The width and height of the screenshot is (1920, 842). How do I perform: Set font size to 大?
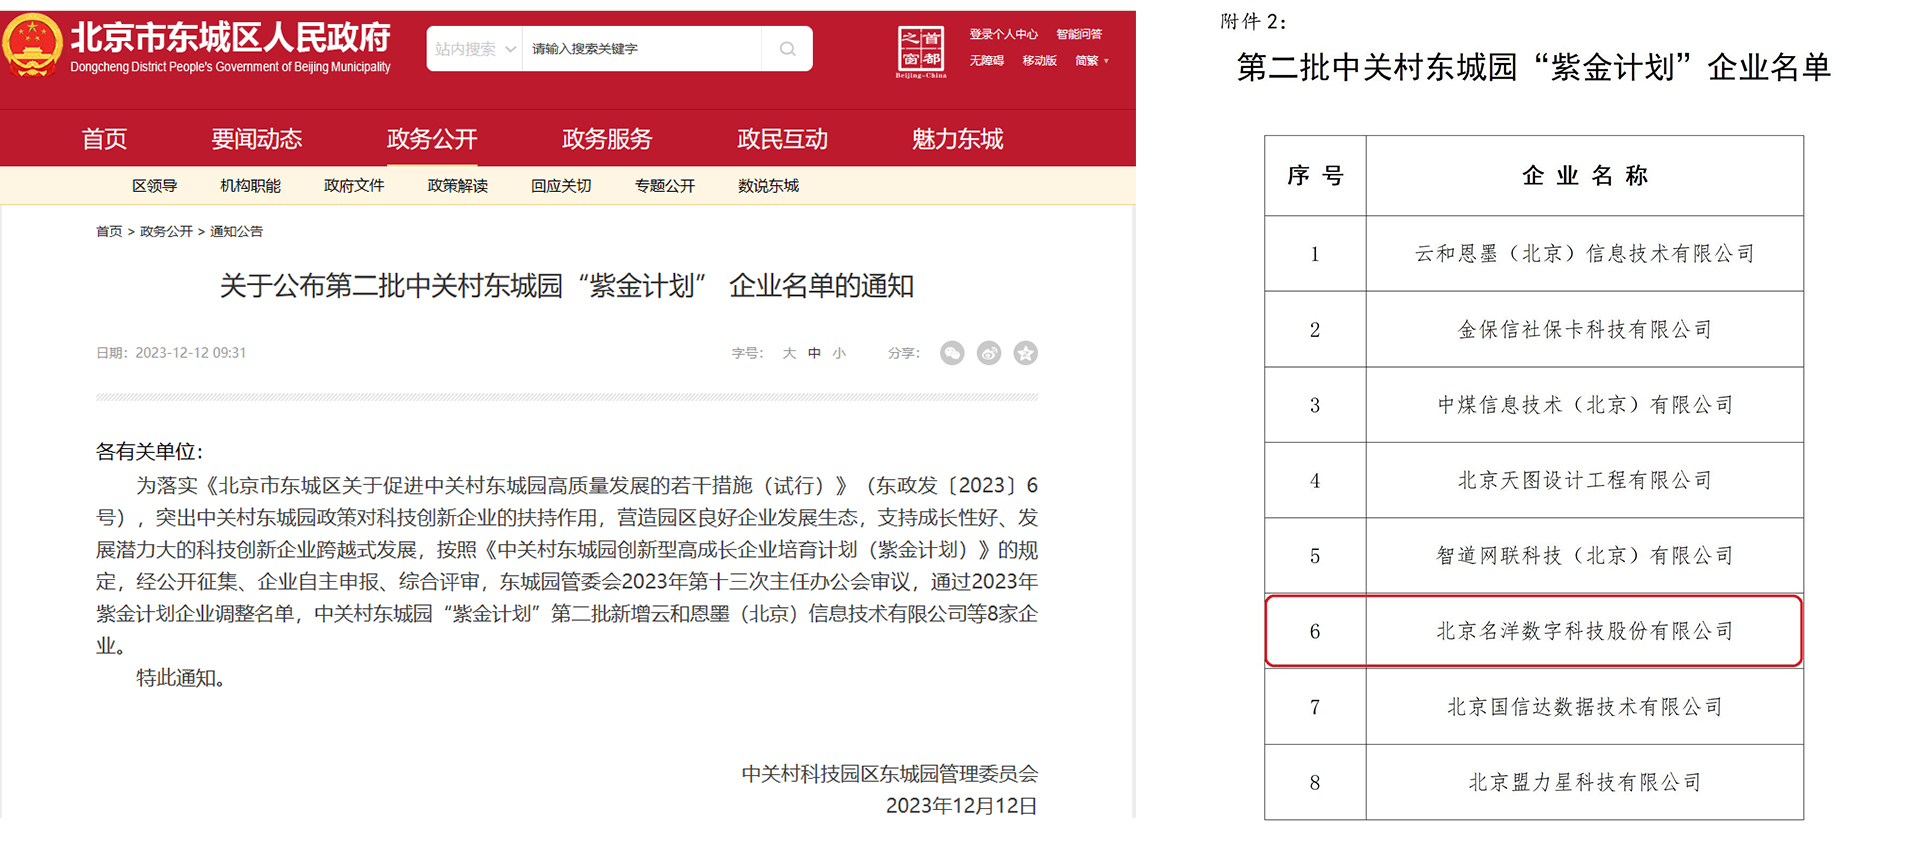click(789, 353)
